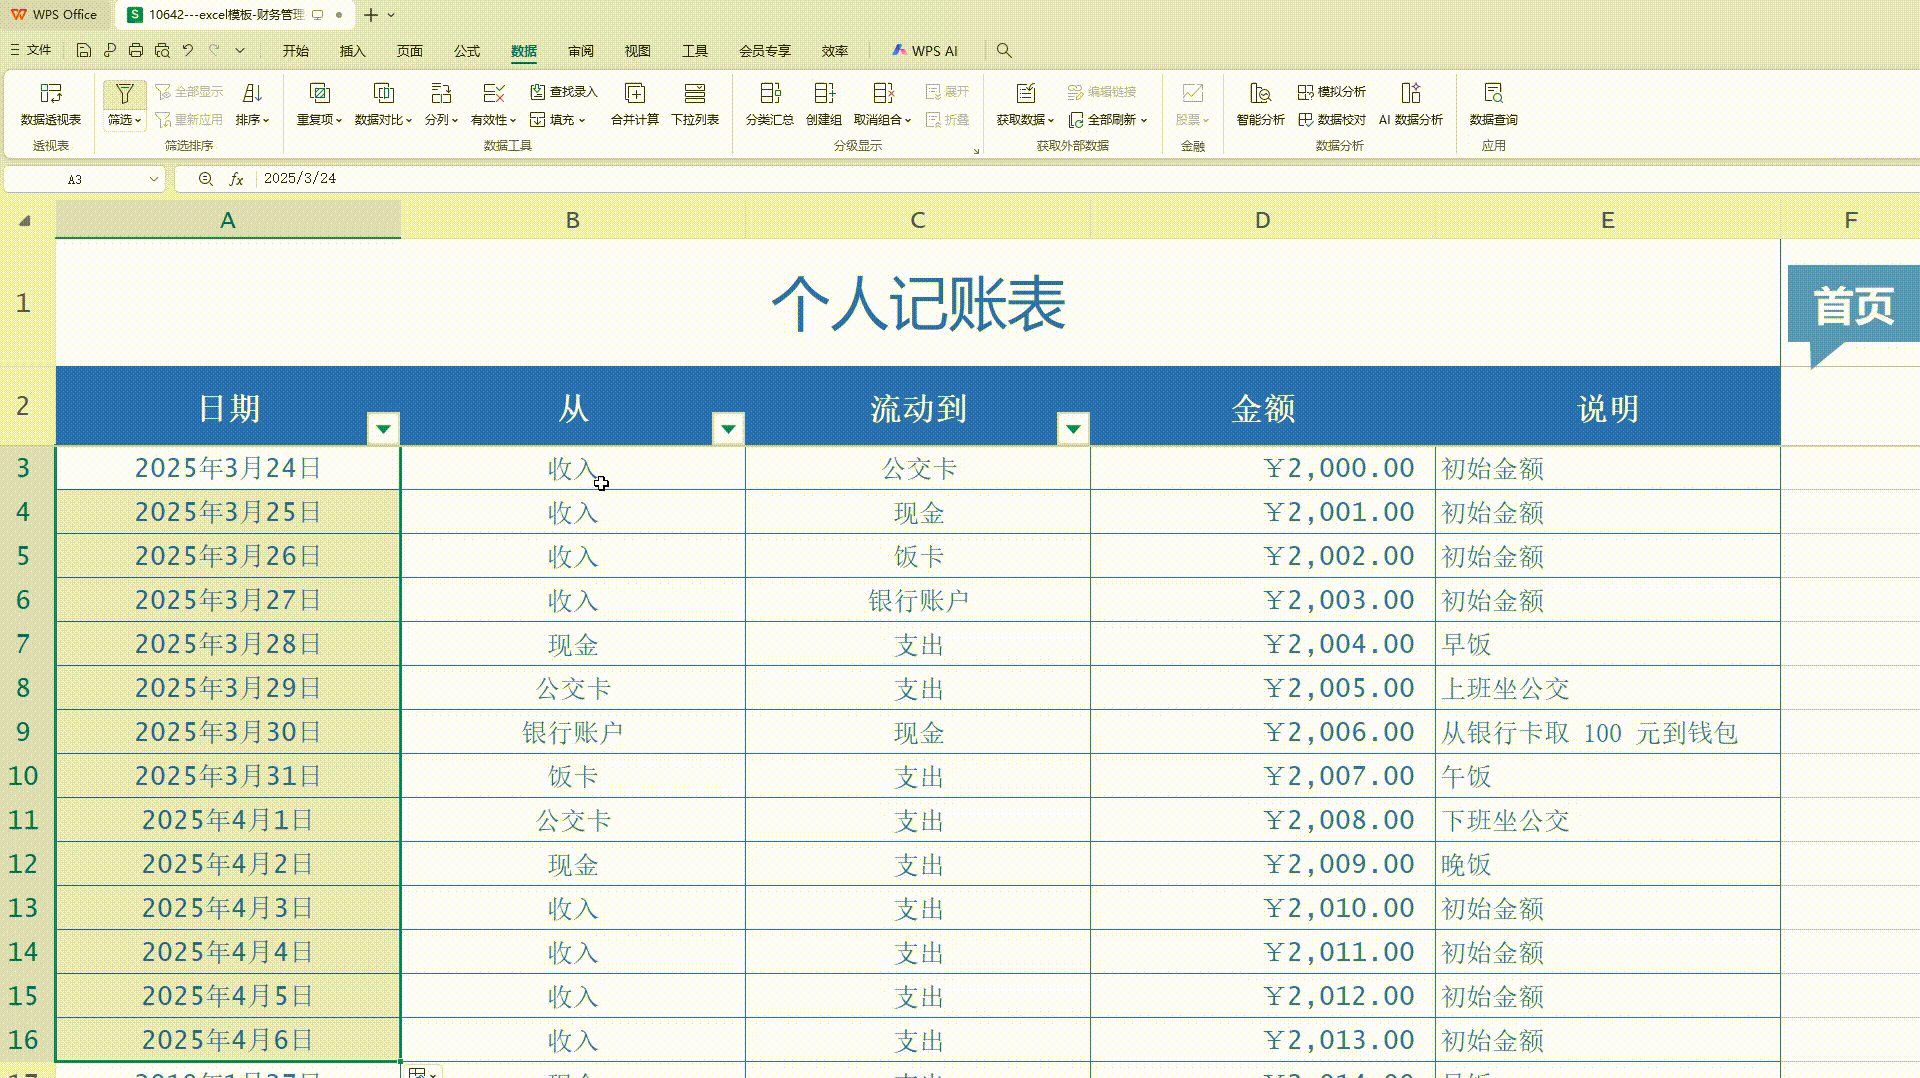The width and height of the screenshot is (1920, 1078).
Task: Open a new tab with plus button
Action: pyautogui.click(x=371, y=15)
